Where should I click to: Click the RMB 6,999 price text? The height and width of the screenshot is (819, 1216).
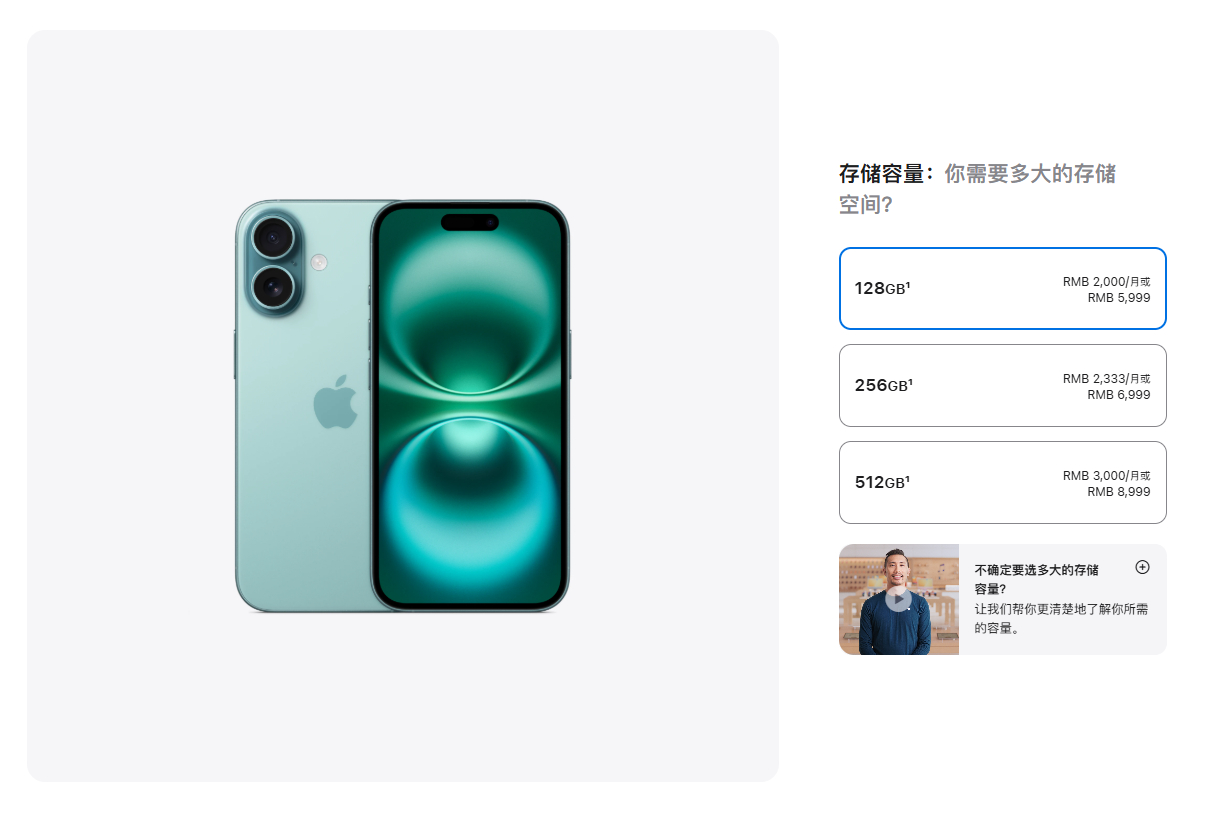pyautogui.click(x=1119, y=394)
